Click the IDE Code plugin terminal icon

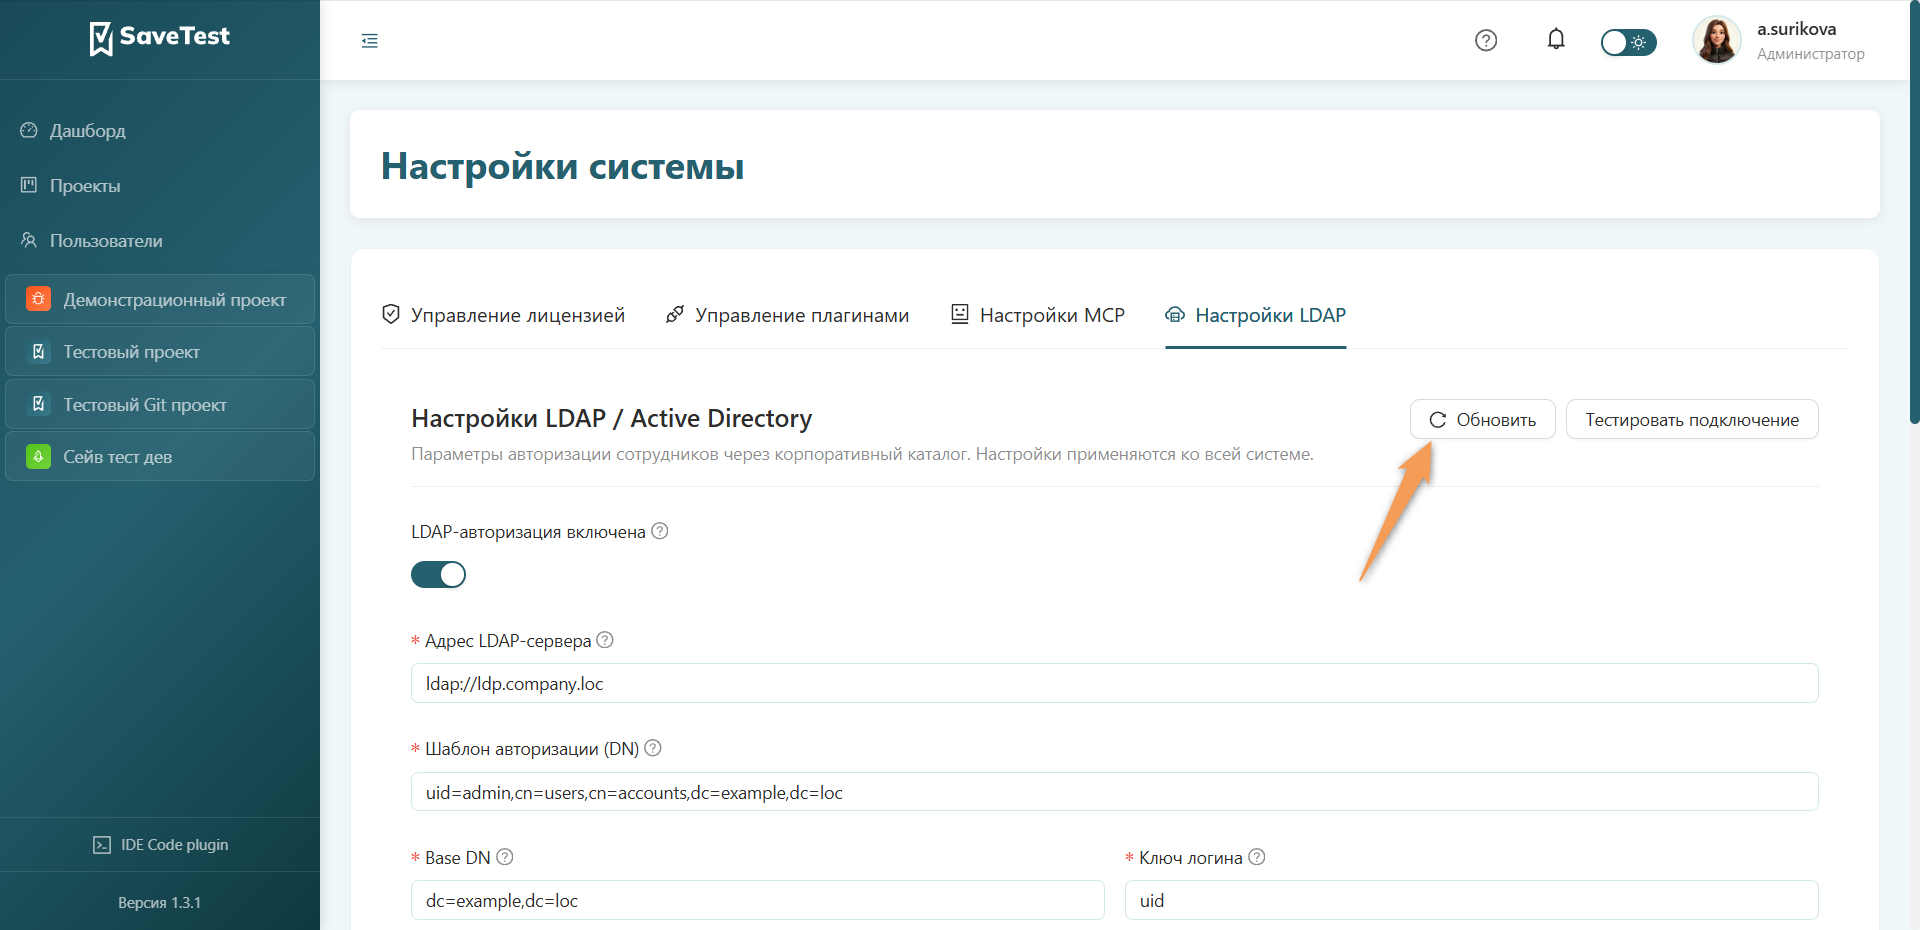[x=102, y=845]
